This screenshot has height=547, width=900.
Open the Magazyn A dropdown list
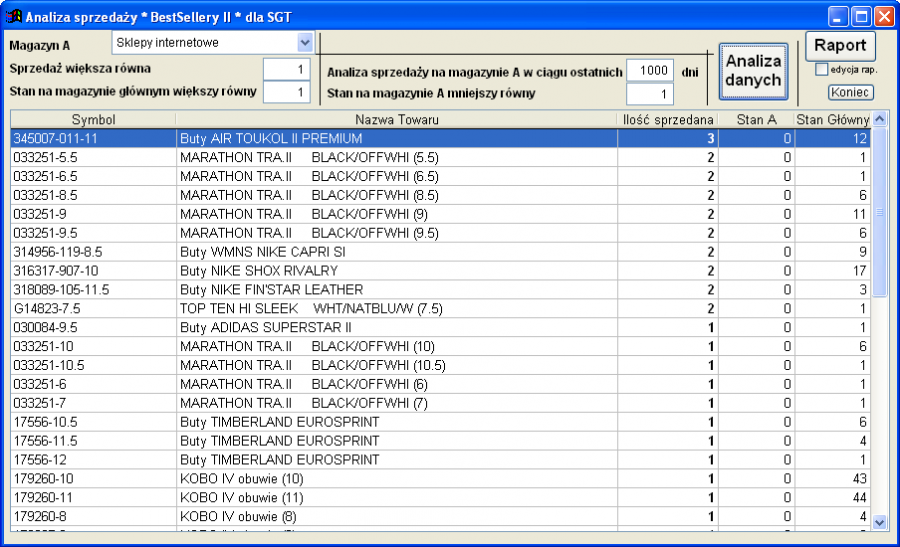coord(305,42)
